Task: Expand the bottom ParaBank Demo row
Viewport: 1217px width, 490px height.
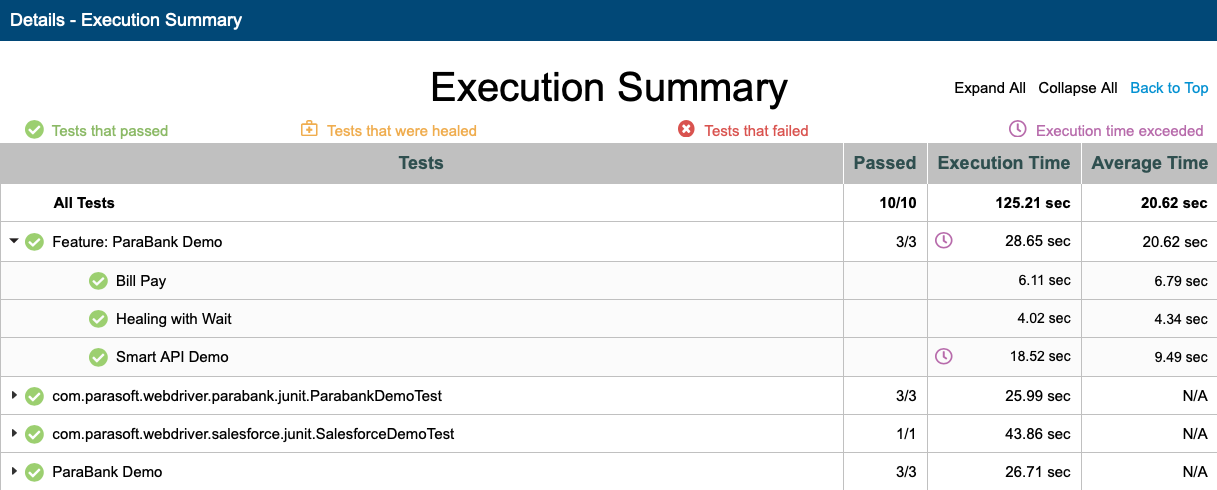Action: (14, 471)
